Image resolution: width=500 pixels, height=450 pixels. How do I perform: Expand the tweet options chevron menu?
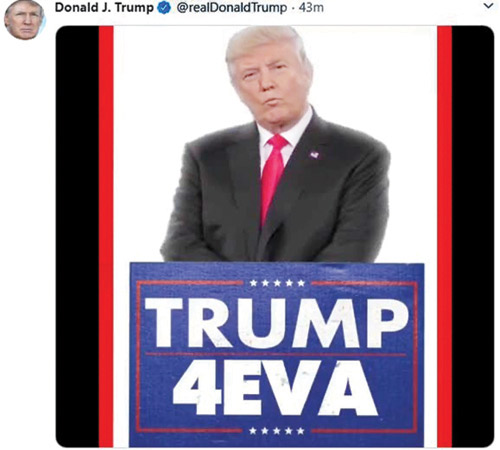pyautogui.click(x=489, y=6)
